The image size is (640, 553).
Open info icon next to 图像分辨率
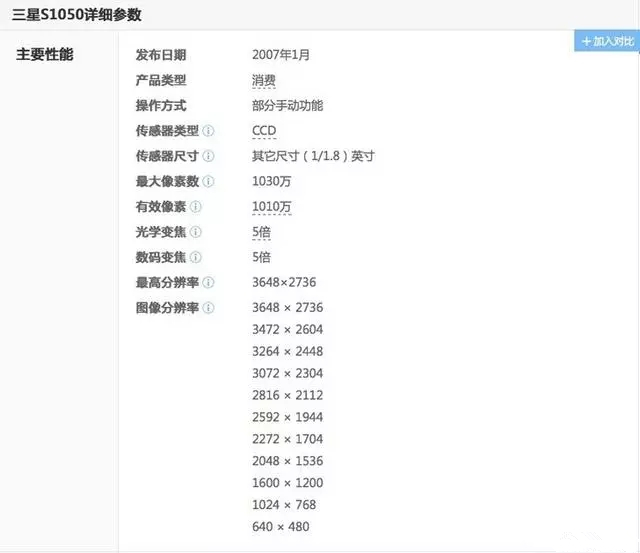pos(208,308)
